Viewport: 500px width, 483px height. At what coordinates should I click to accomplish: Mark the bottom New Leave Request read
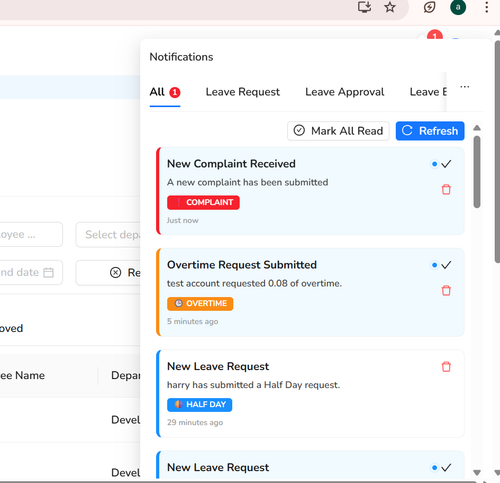[446, 468]
